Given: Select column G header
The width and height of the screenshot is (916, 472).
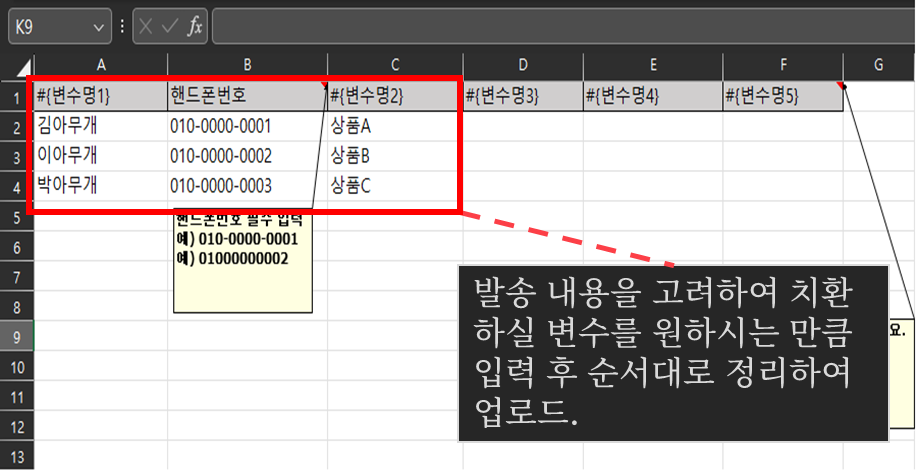Looking at the screenshot, I should pos(879,65).
